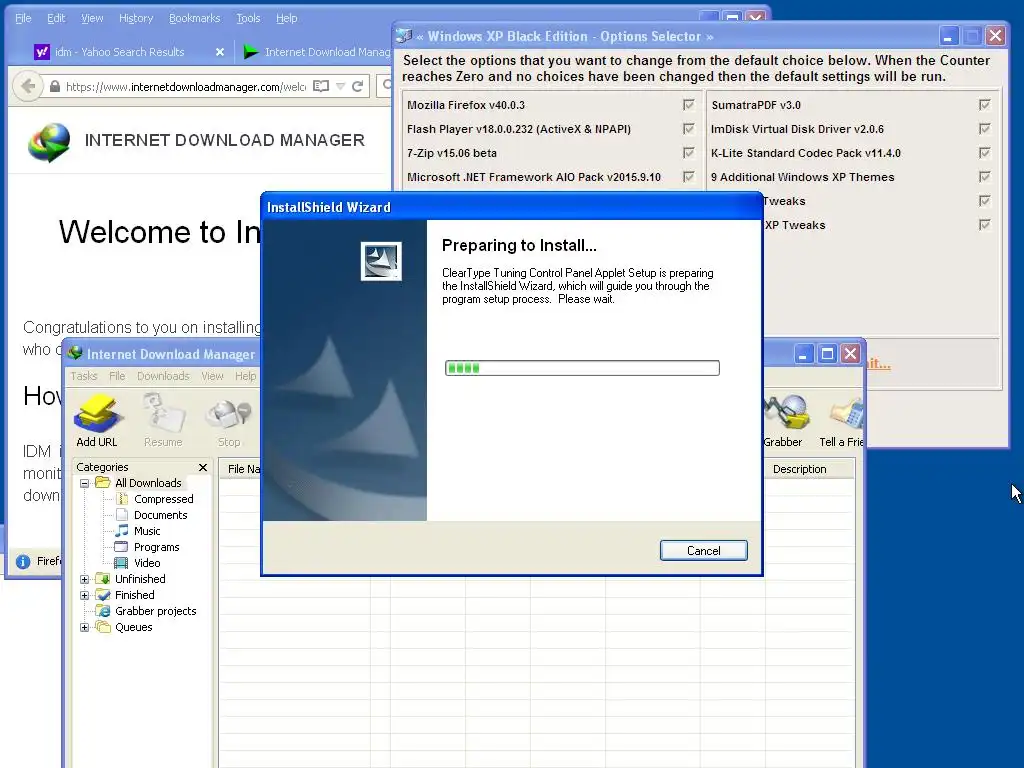Select All Downloads folder
Viewport: 1024px width, 768px height.
tap(148, 483)
